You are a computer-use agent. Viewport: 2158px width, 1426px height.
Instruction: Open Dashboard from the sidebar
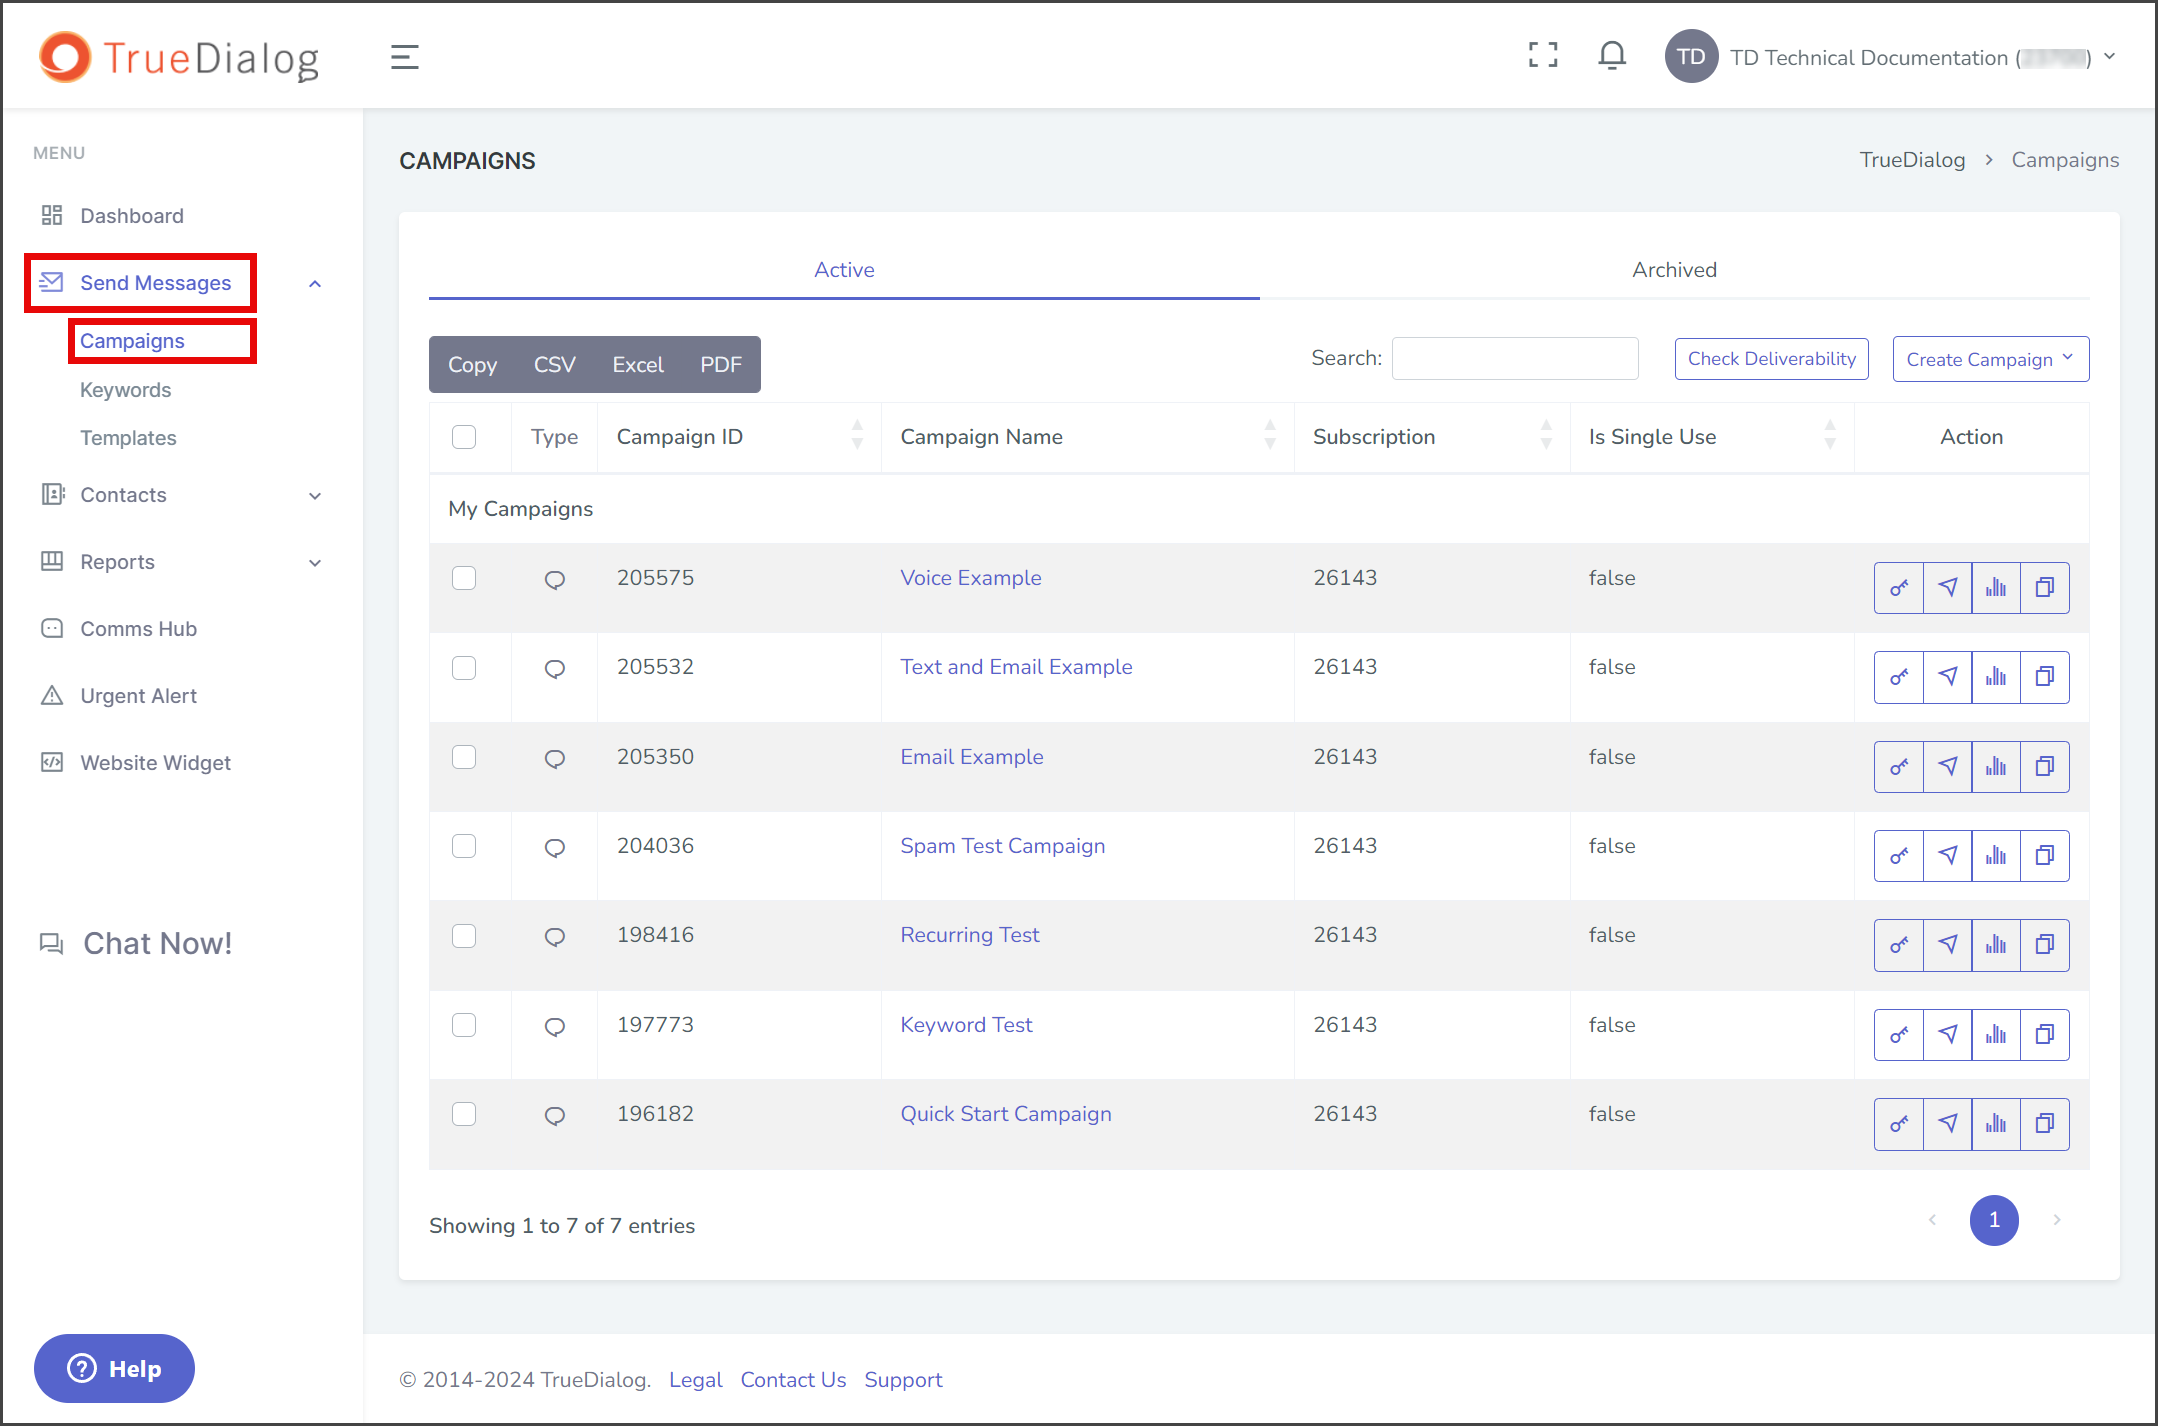(132, 216)
